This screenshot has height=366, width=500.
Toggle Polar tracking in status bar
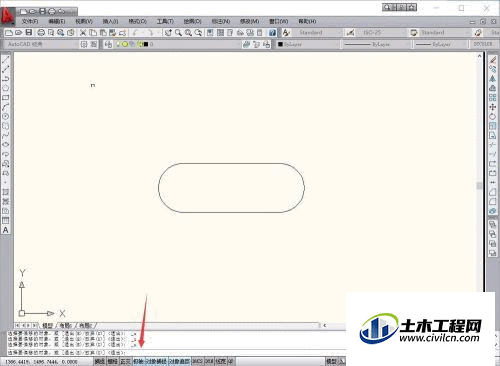138,361
